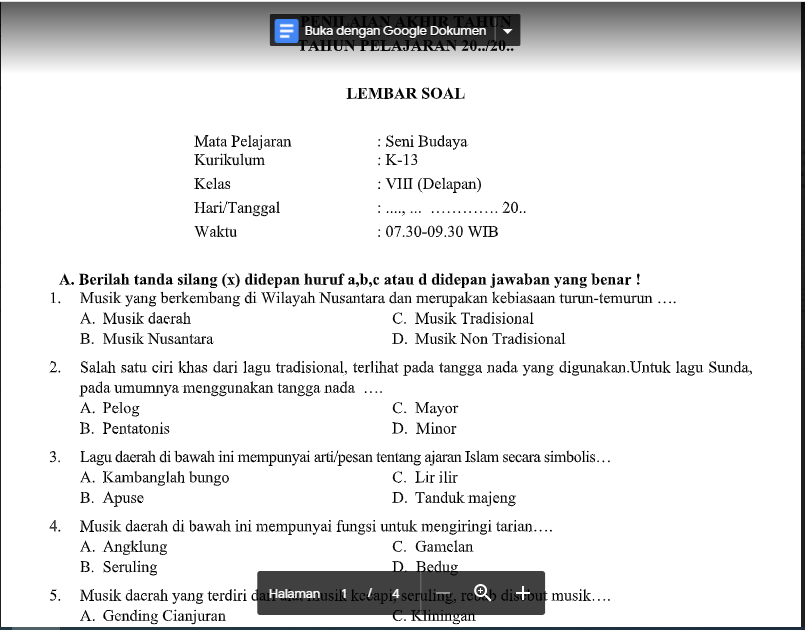Click the current page number 1 field

coord(344,594)
